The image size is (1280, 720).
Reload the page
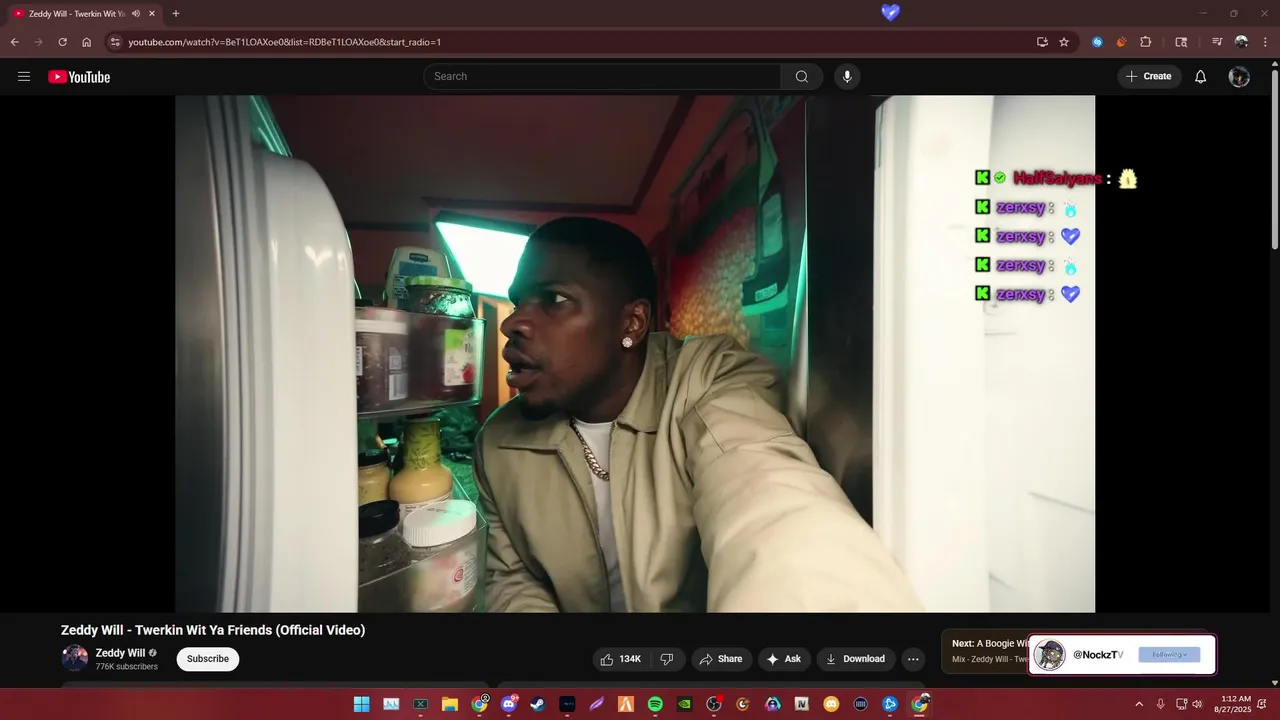pyautogui.click(x=63, y=42)
